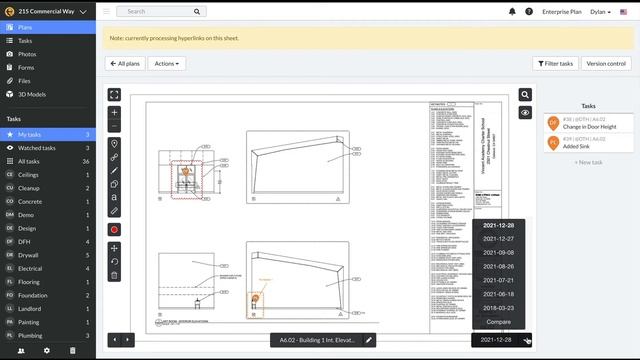The height and width of the screenshot is (360, 640).
Task: Select the text annotation tool
Action: tap(114, 198)
